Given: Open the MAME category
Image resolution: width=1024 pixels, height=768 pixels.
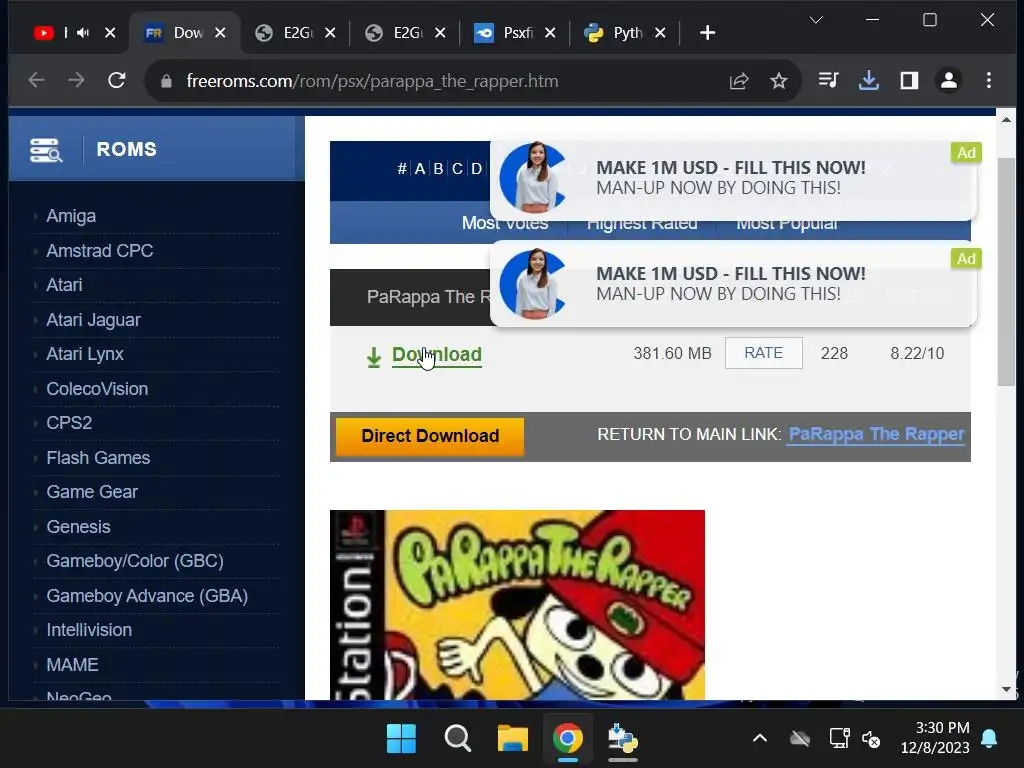Looking at the screenshot, I should point(72,665).
